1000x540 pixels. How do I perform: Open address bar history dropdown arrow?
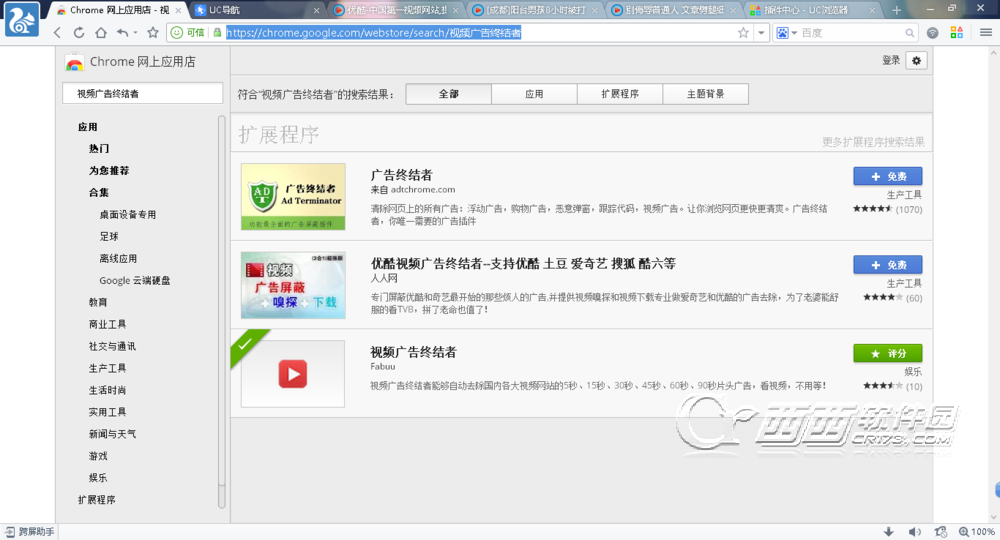tap(761, 33)
